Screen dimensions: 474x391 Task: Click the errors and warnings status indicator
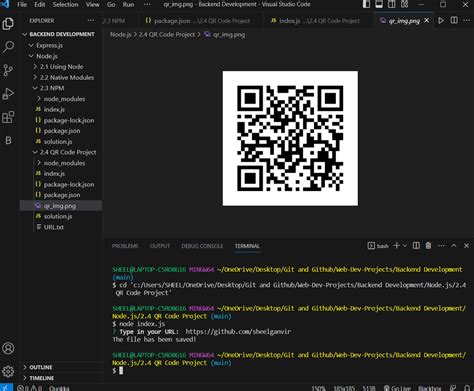click(x=30, y=388)
